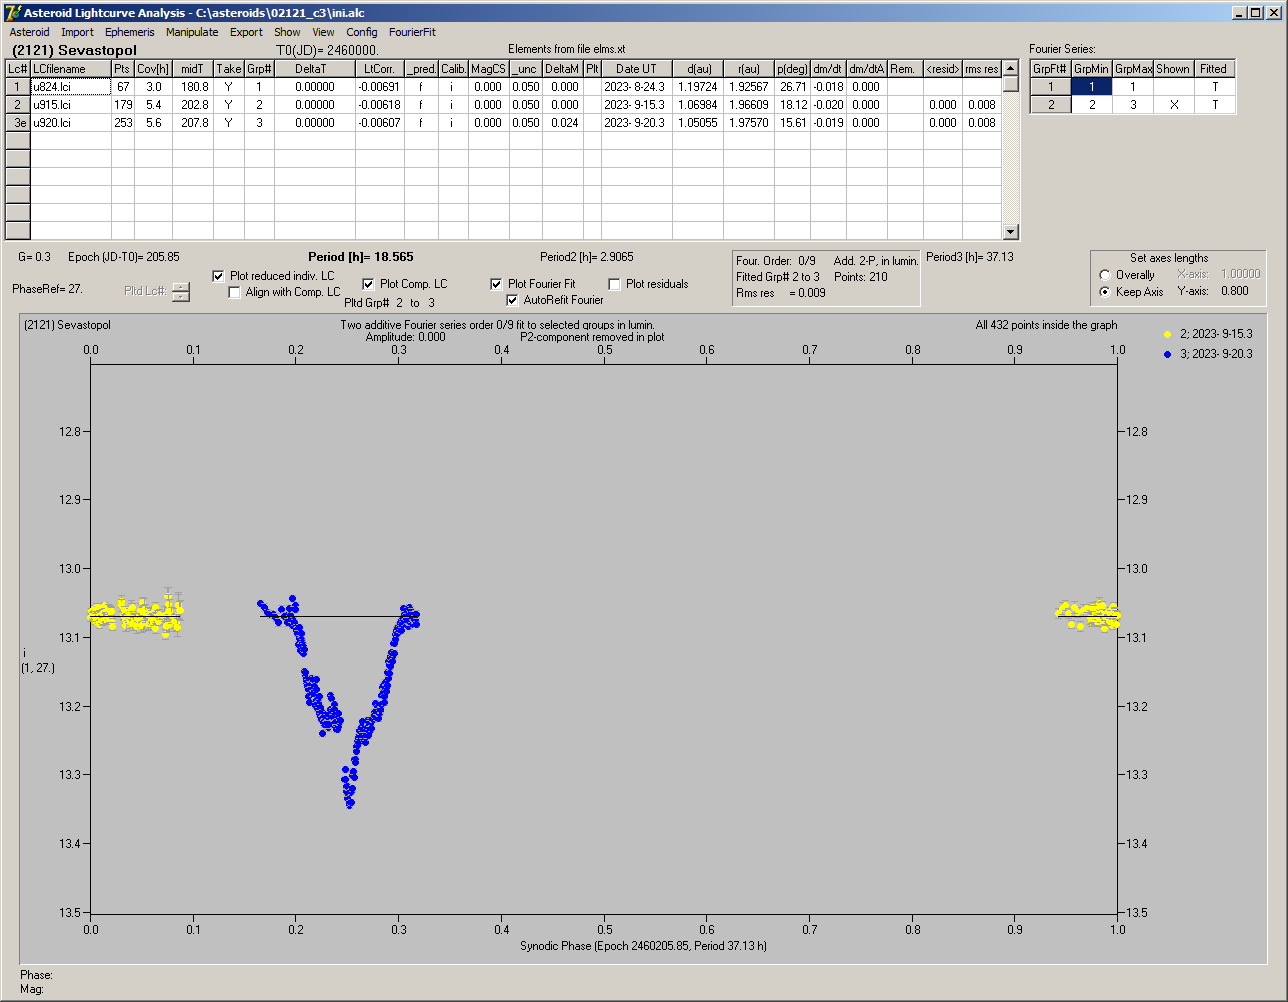Click the Pltd Lc# stepper arrows
The height and width of the screenshot is (1002, 1288).
click(181, 292)
